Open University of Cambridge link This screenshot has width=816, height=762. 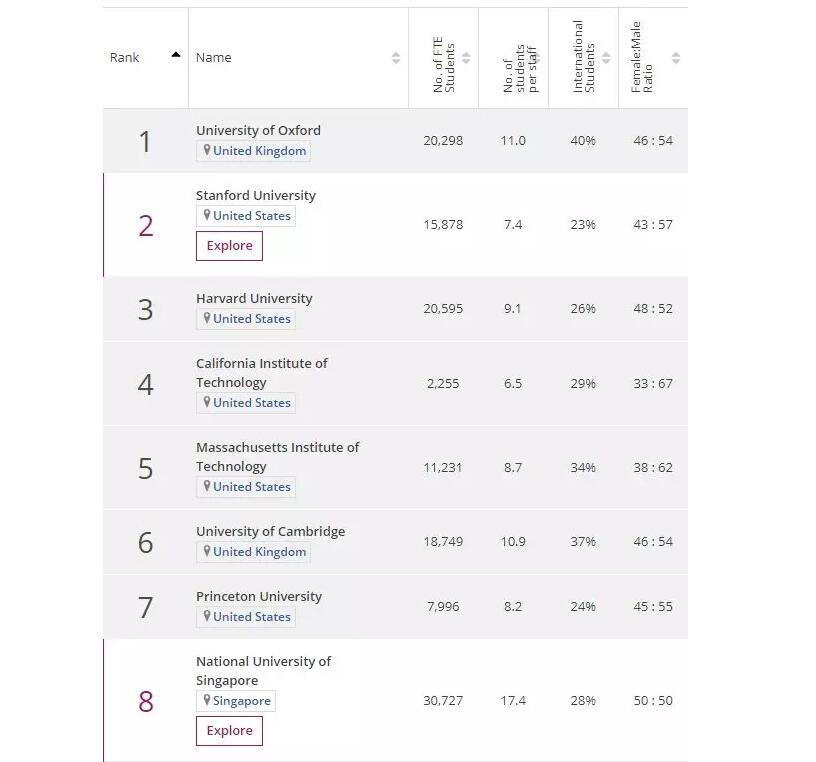pos(270,531)
